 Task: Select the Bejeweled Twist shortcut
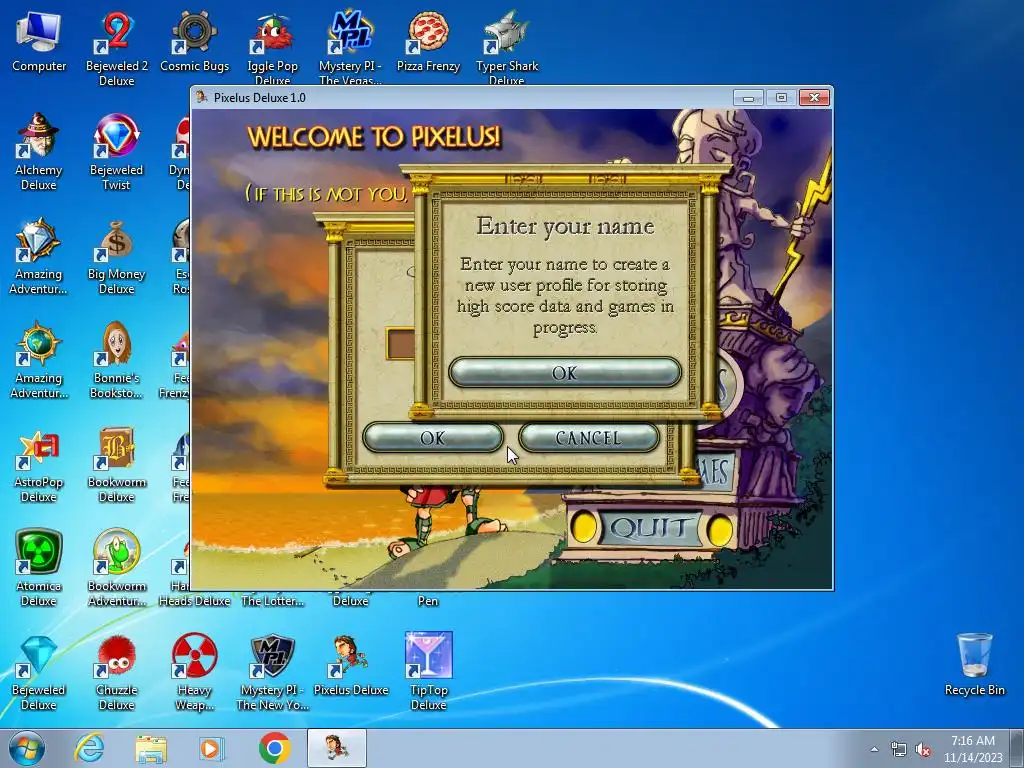[116, 153]
